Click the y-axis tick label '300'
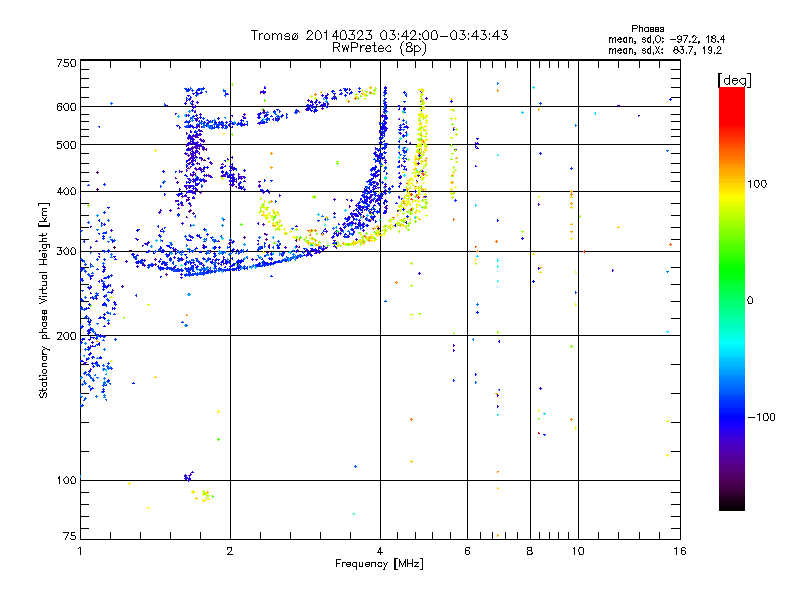The height and width of the screenshot is (600, 800). [66, 252]
